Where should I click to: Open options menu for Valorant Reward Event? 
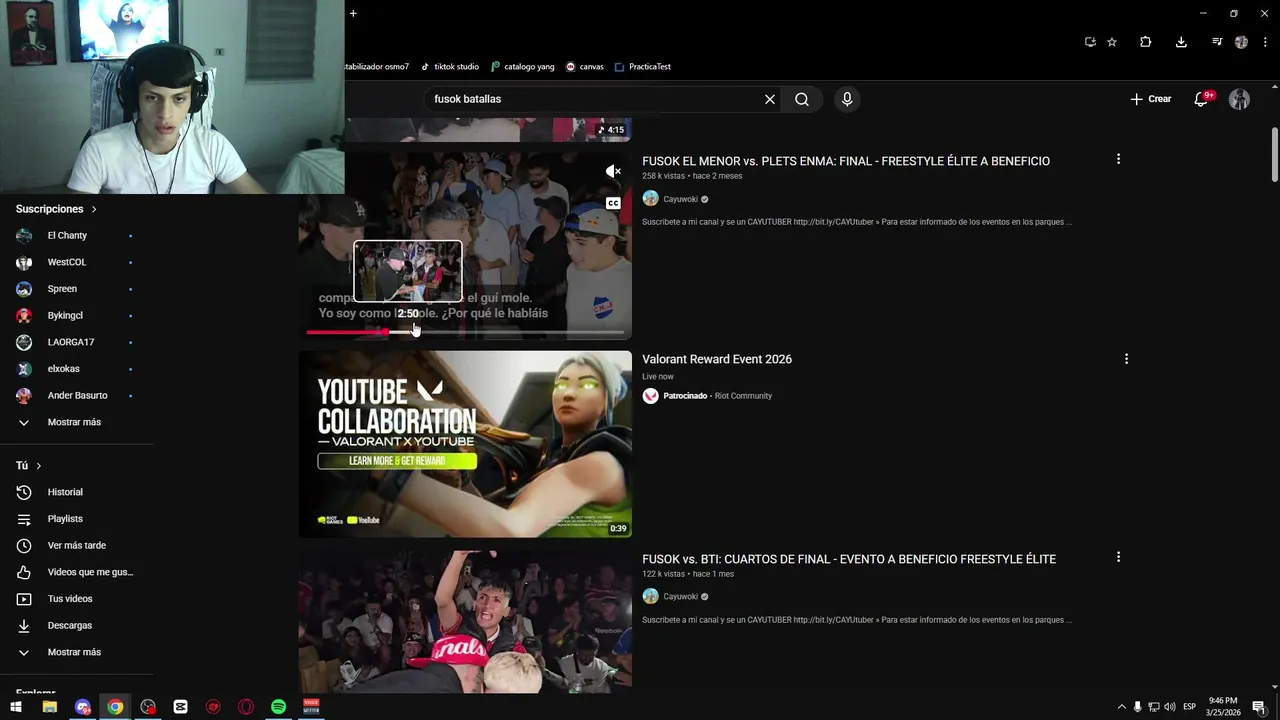[1126, 359]
